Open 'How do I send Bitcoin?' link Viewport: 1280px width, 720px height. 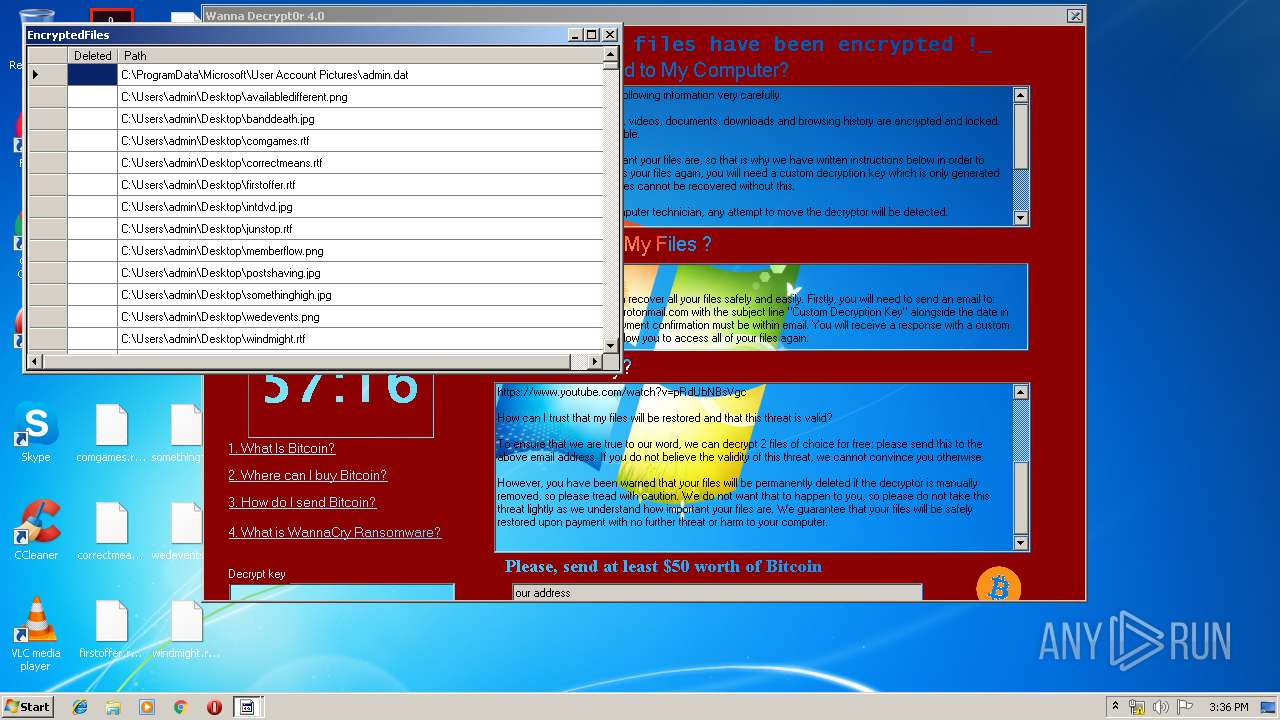click(x=302, y=502)
